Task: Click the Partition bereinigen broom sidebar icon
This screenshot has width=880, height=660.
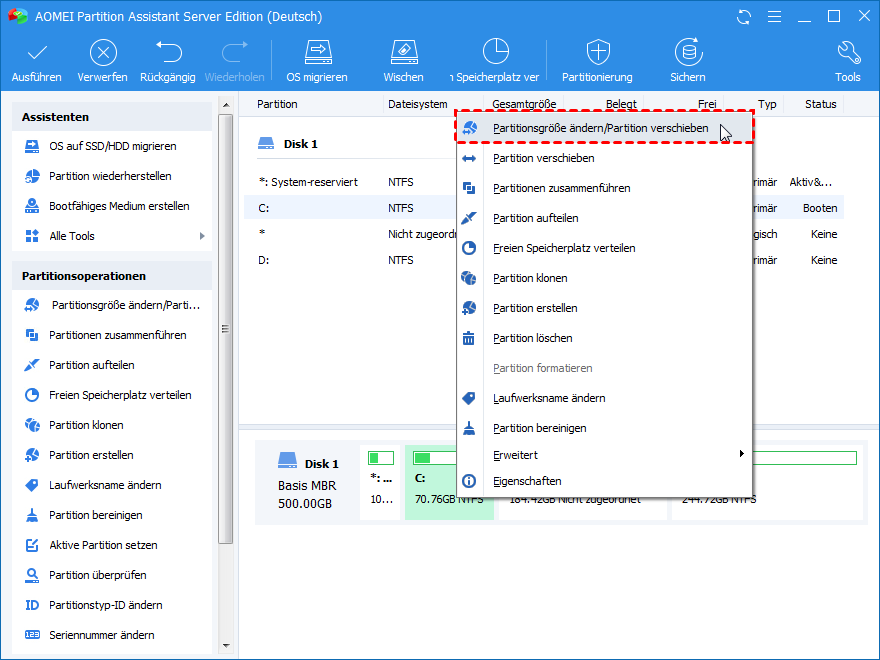Action: (32, 515)
